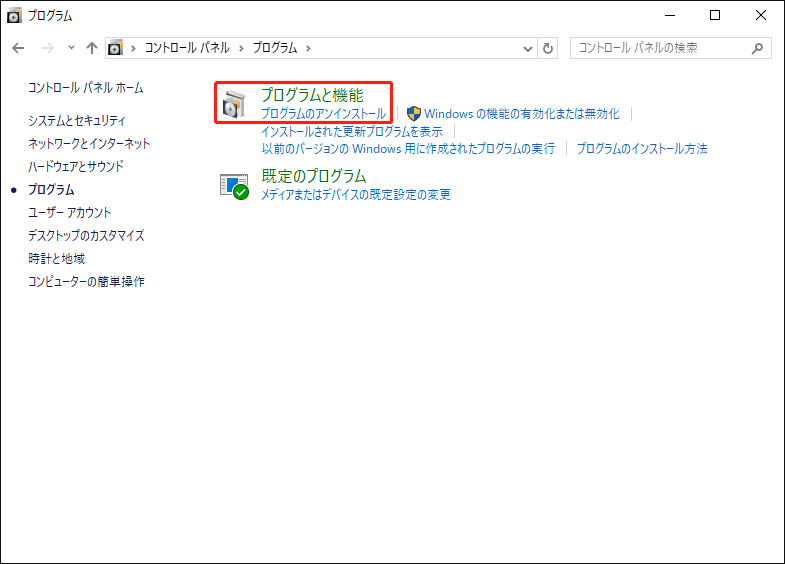Click メディアまたはデバイスの既定設定の変更
The width and height of the screenshot is (785, 564).
click(356, 195)
